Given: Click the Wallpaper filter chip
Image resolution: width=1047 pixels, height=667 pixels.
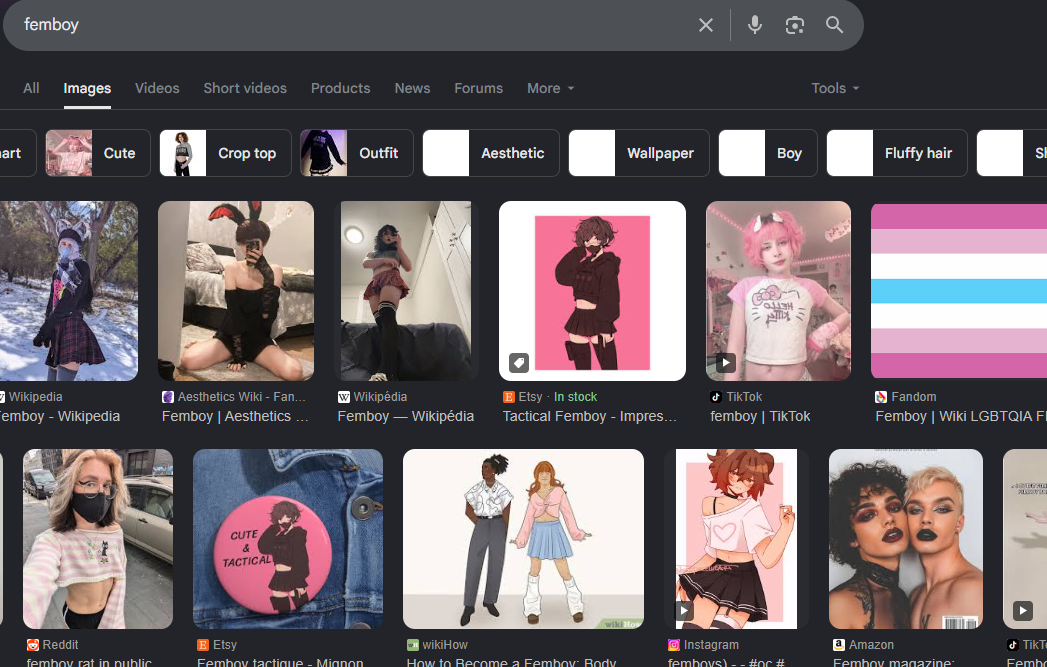Looking at the screenshot, I should pyautogui.click(x=638, y=153).
